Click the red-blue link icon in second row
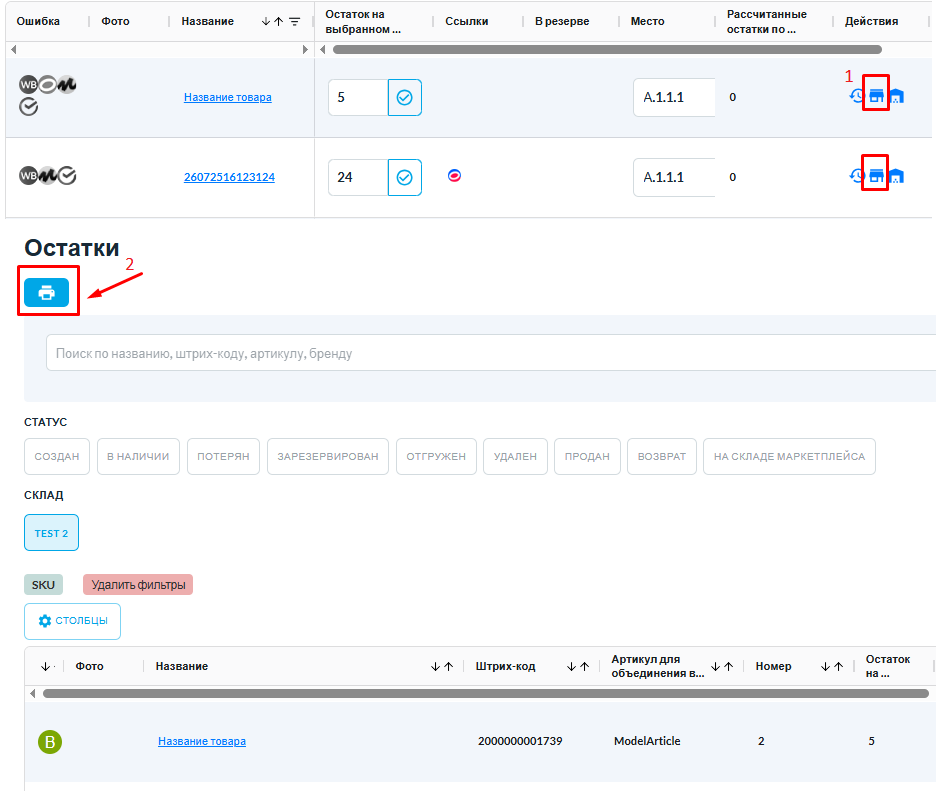941x791 pixels. click(454, 175)
